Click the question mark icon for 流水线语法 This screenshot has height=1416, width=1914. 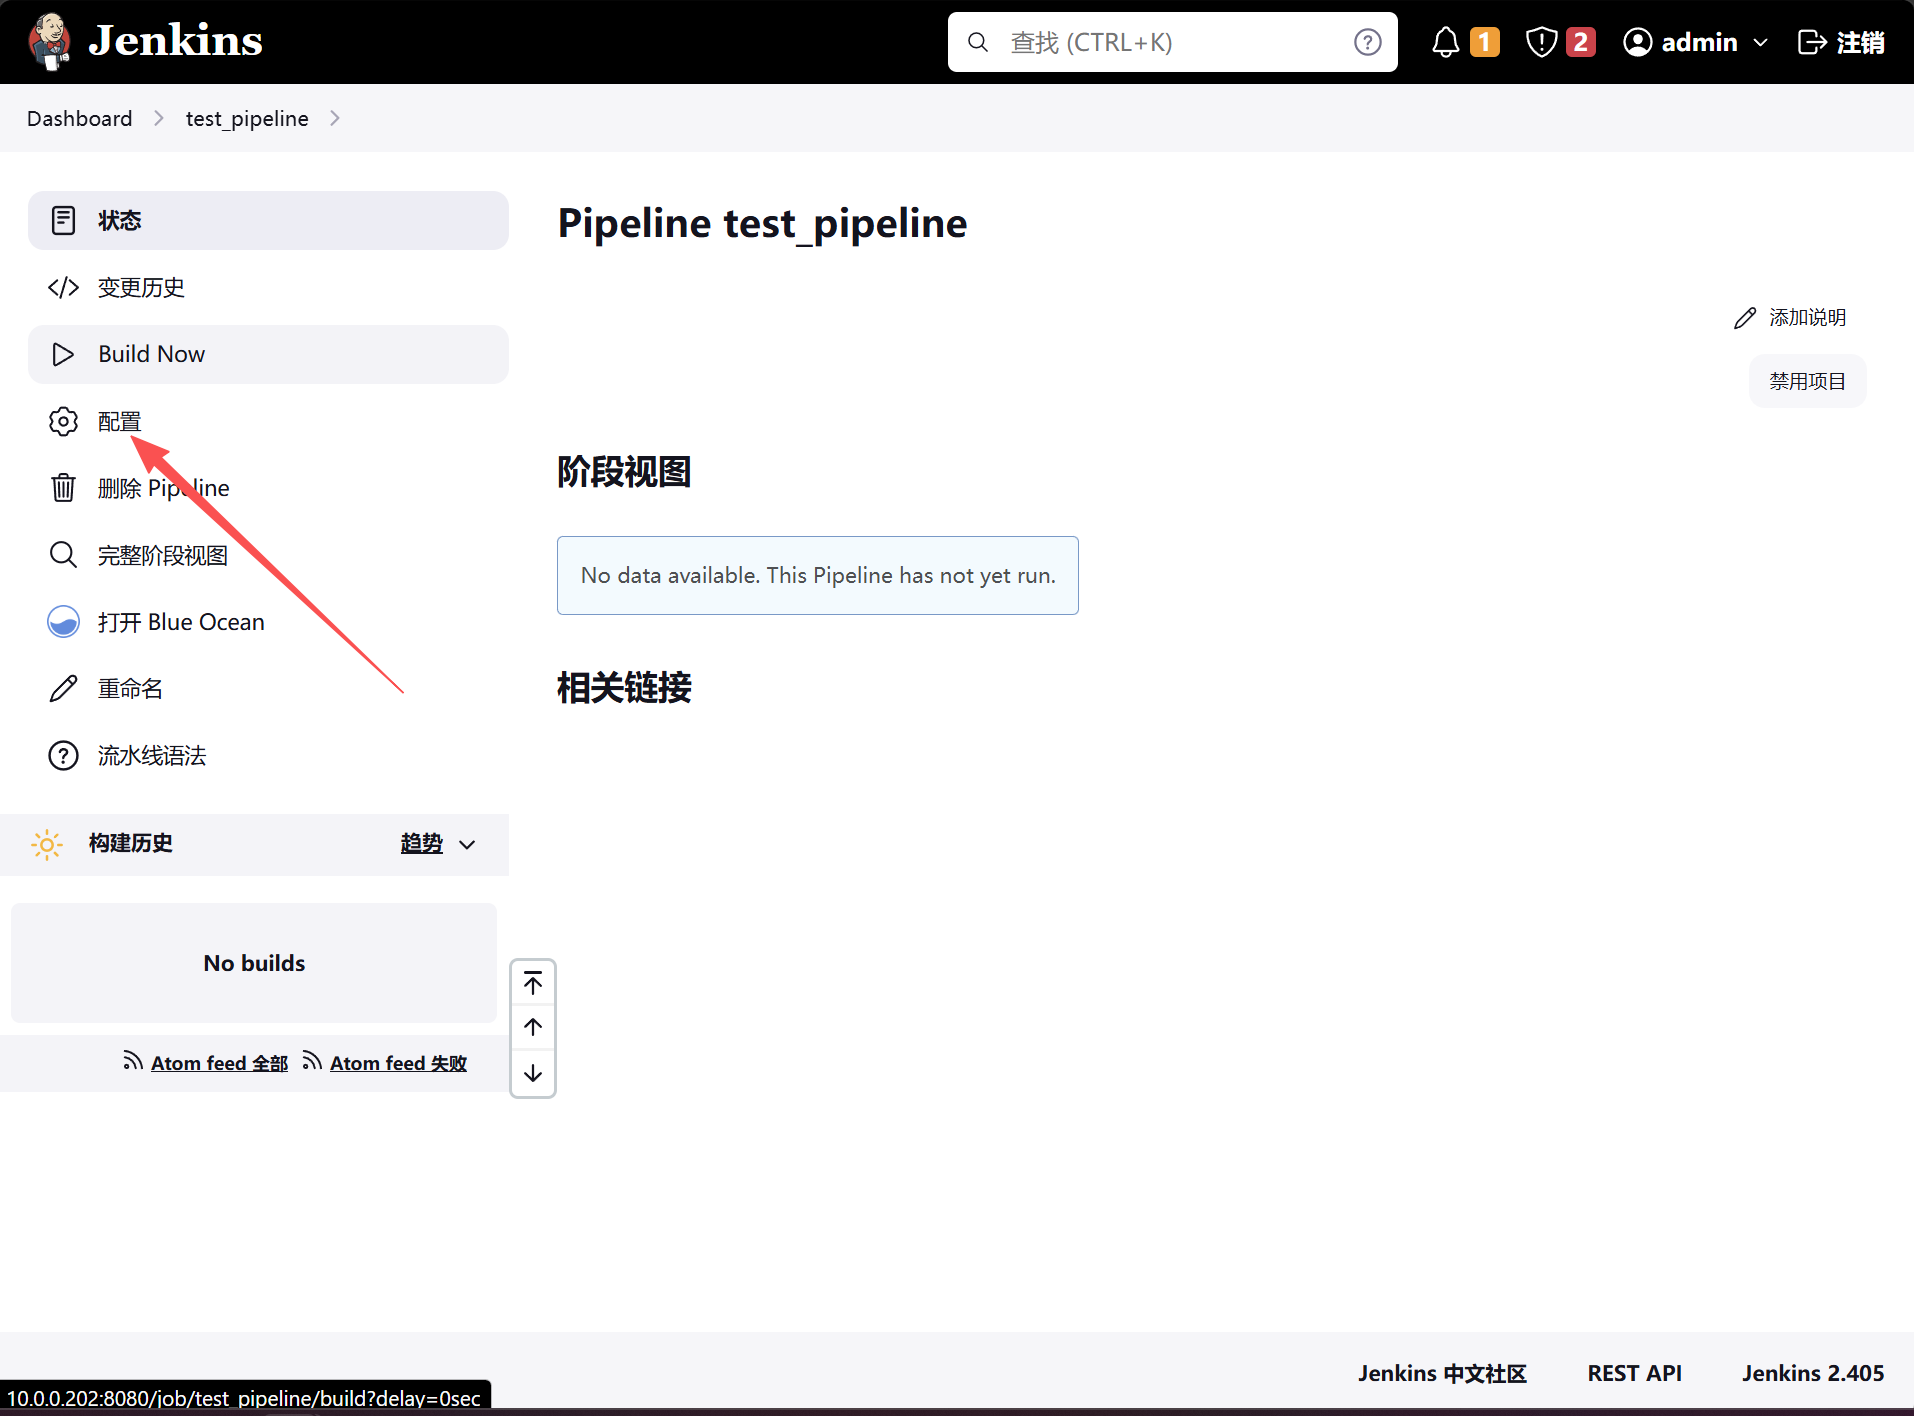(x=63, y=756)
